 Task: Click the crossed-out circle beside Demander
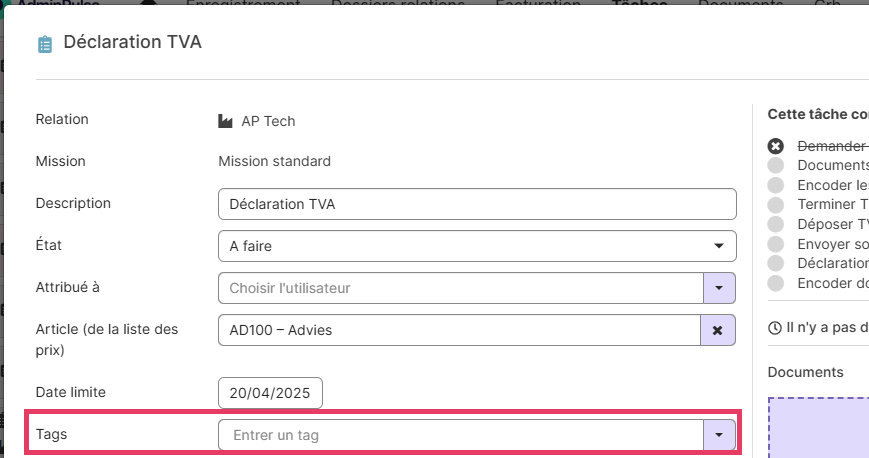775,146
